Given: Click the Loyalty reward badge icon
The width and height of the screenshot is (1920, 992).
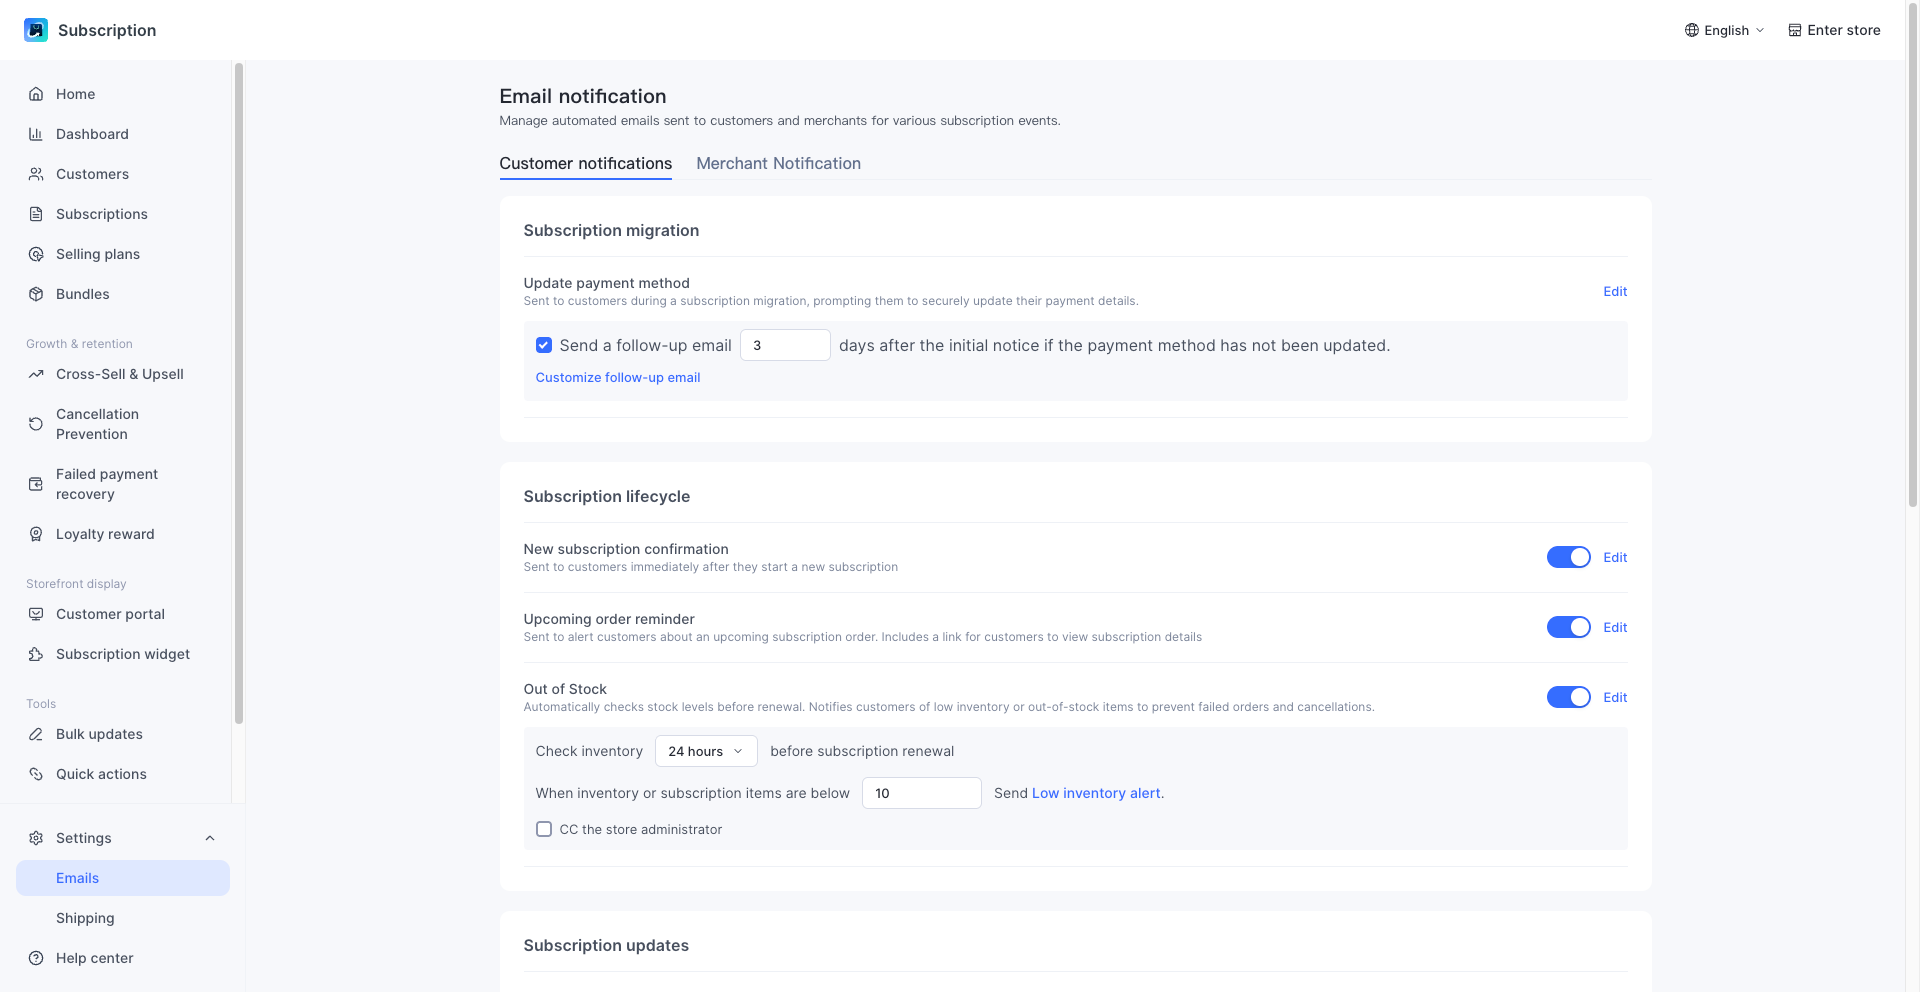Looking at the screenshot, I should tap(36, 534).
